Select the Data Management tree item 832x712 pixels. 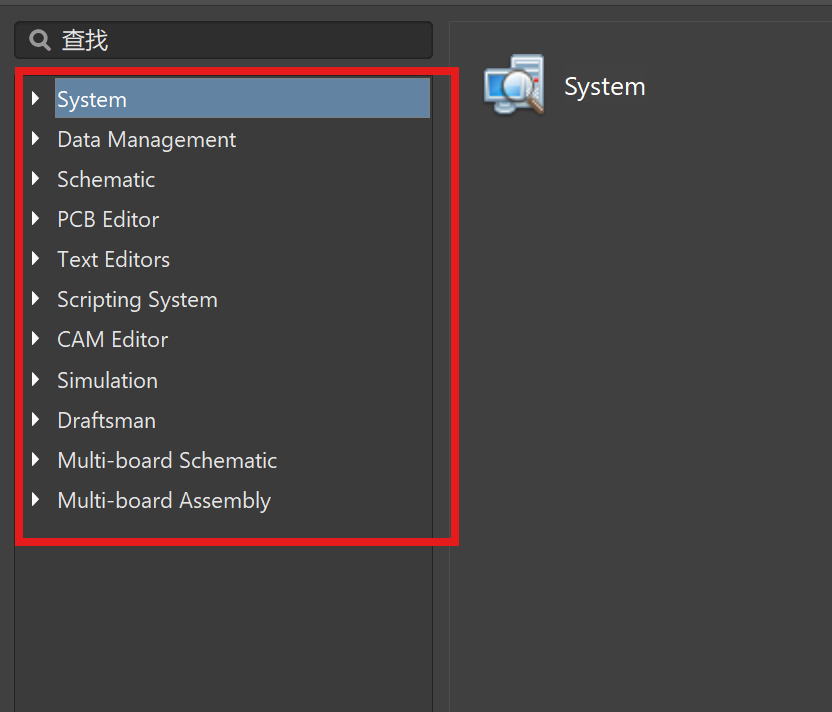point(146,139)
